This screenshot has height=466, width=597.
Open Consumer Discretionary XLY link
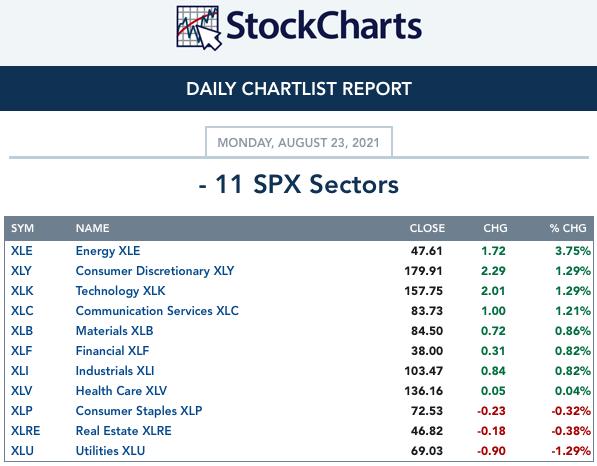pos(155,271)
